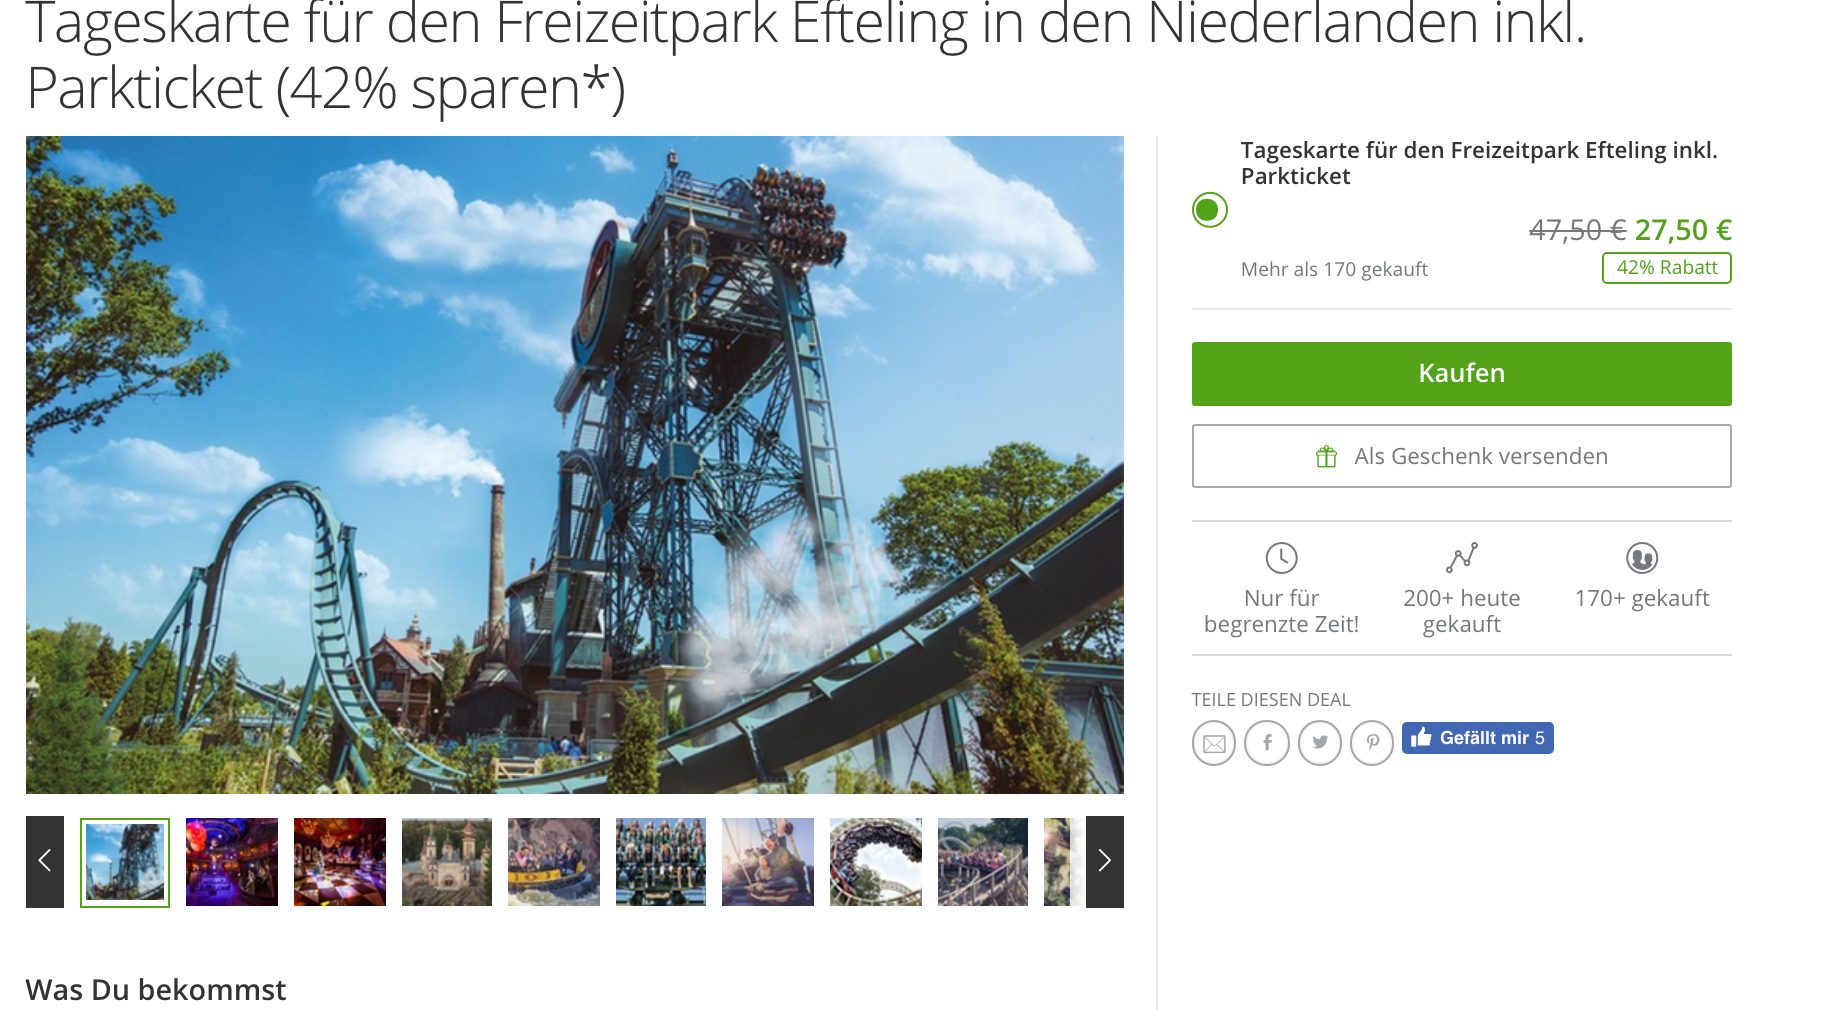Viewport: 1828px width, 1010px height.
Task: Click the main Efteling coaster photo
Action: click(575, 465)
